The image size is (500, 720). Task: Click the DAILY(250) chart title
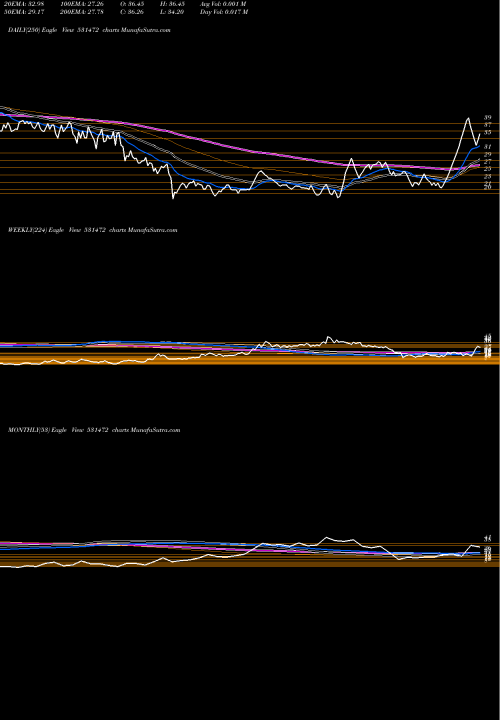(89, 30)
